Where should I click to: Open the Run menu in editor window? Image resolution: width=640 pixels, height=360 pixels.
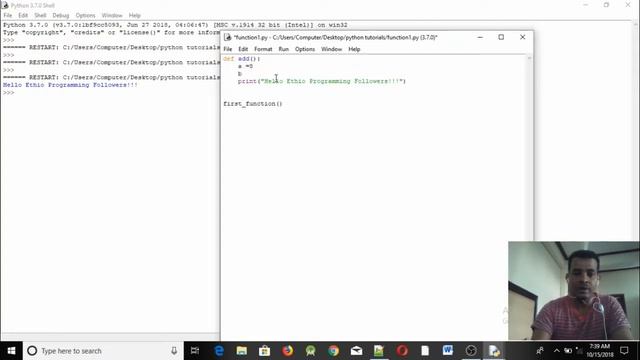[284, 49]
